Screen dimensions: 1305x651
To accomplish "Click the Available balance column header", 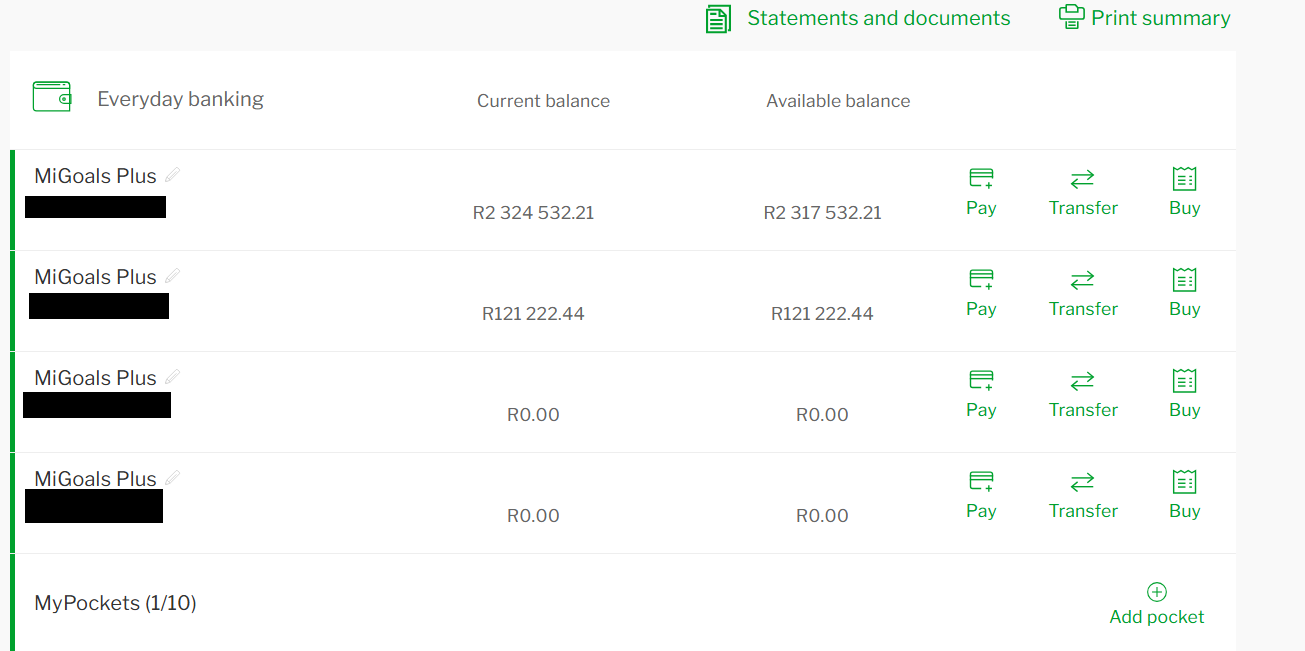I will [x=838, y=101].
